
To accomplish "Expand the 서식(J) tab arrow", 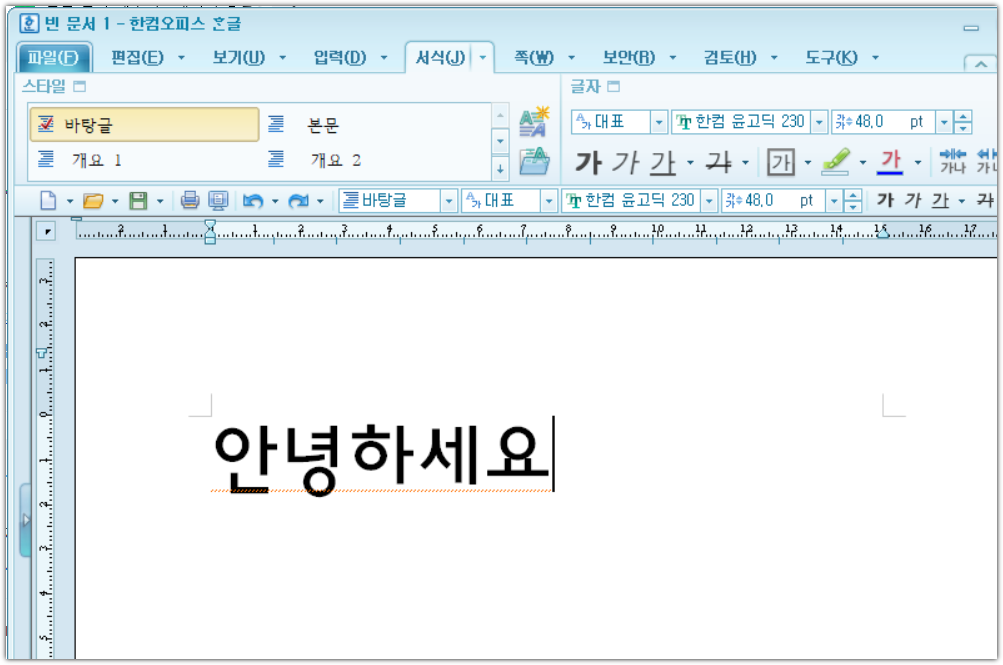I will click(x=483, y=58).
